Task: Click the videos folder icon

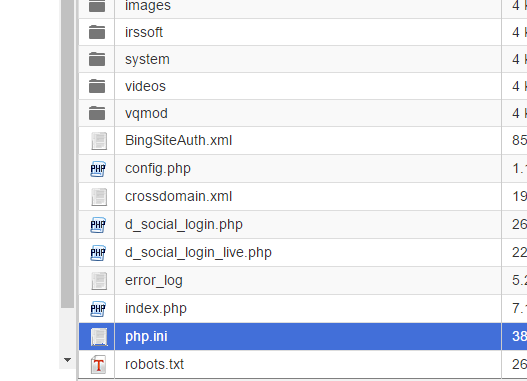Action: tap(97, 86)
